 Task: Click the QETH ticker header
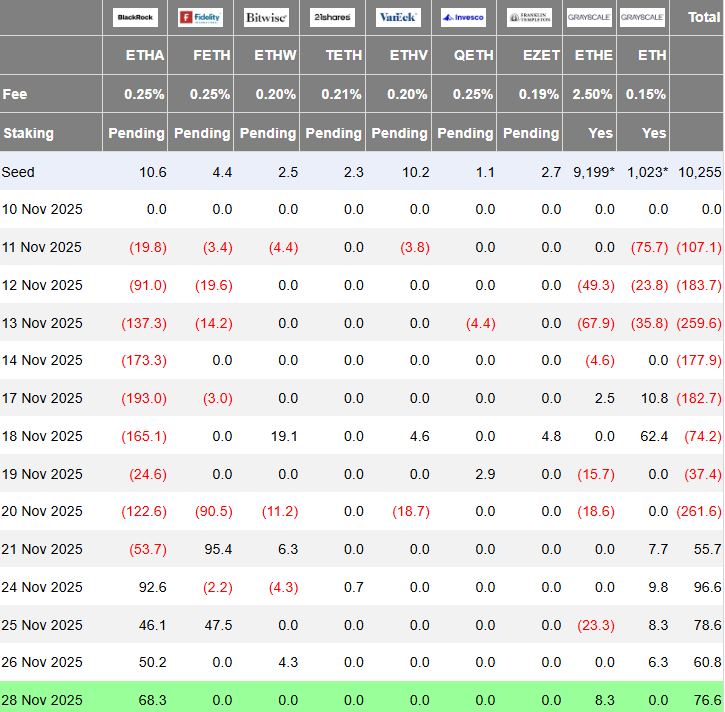474,56
